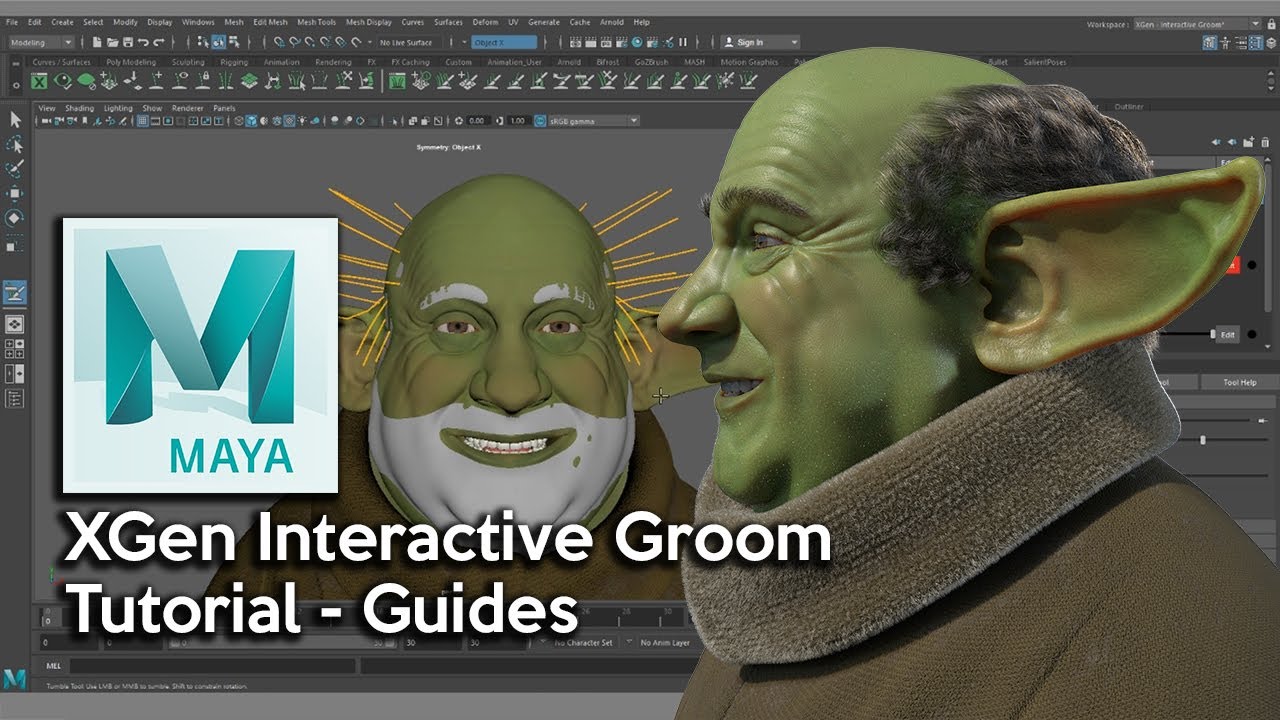1280x720 pixels.
Task: Click the green X XGen shelf icon
Action: 39,81
